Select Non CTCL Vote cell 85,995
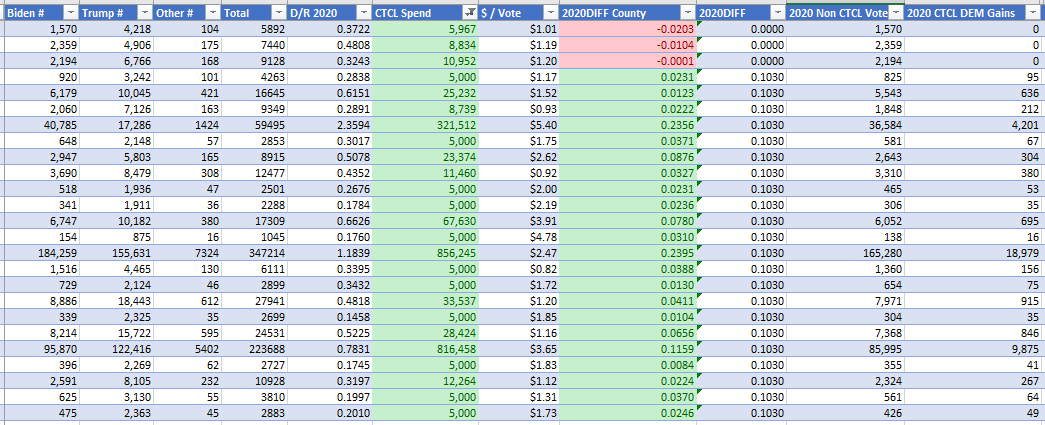The width and height of the screenshot is (1045, 425). (x=845, y=348)
